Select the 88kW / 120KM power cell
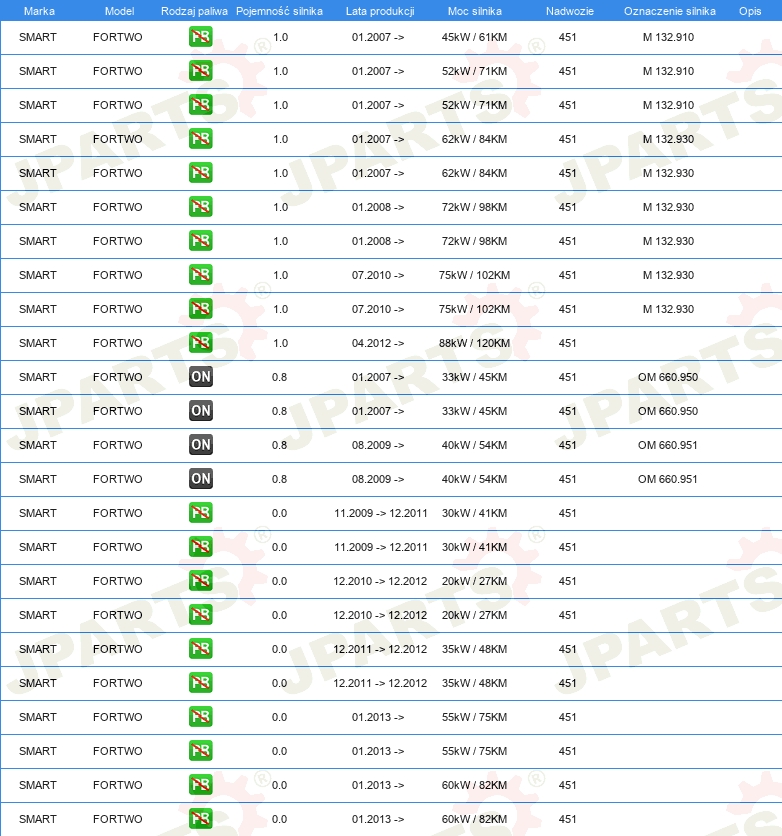Viewport: 782px width, 836px height. coord(474,343)
